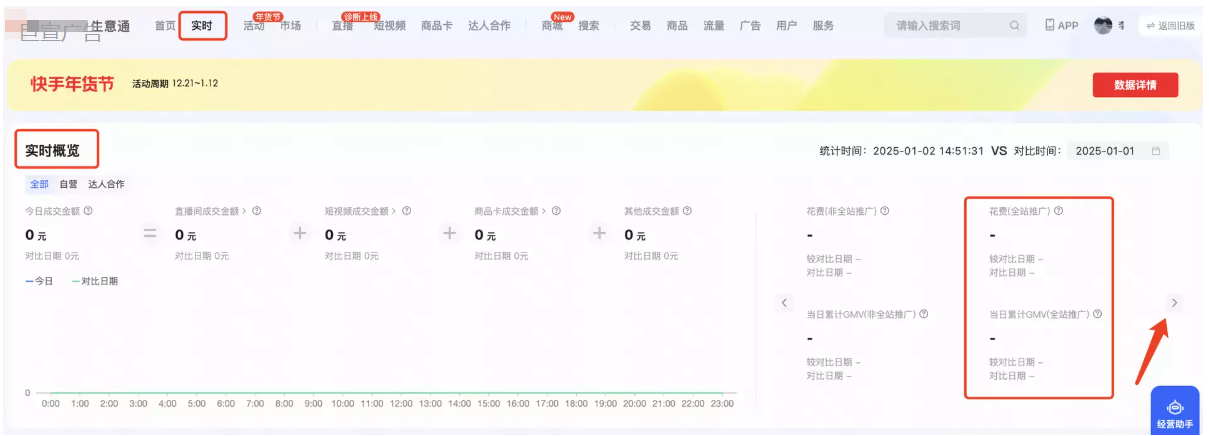Select the 自营 filter tab
The width and height of the screenshot is (1209, 436).
click(68, 184)
